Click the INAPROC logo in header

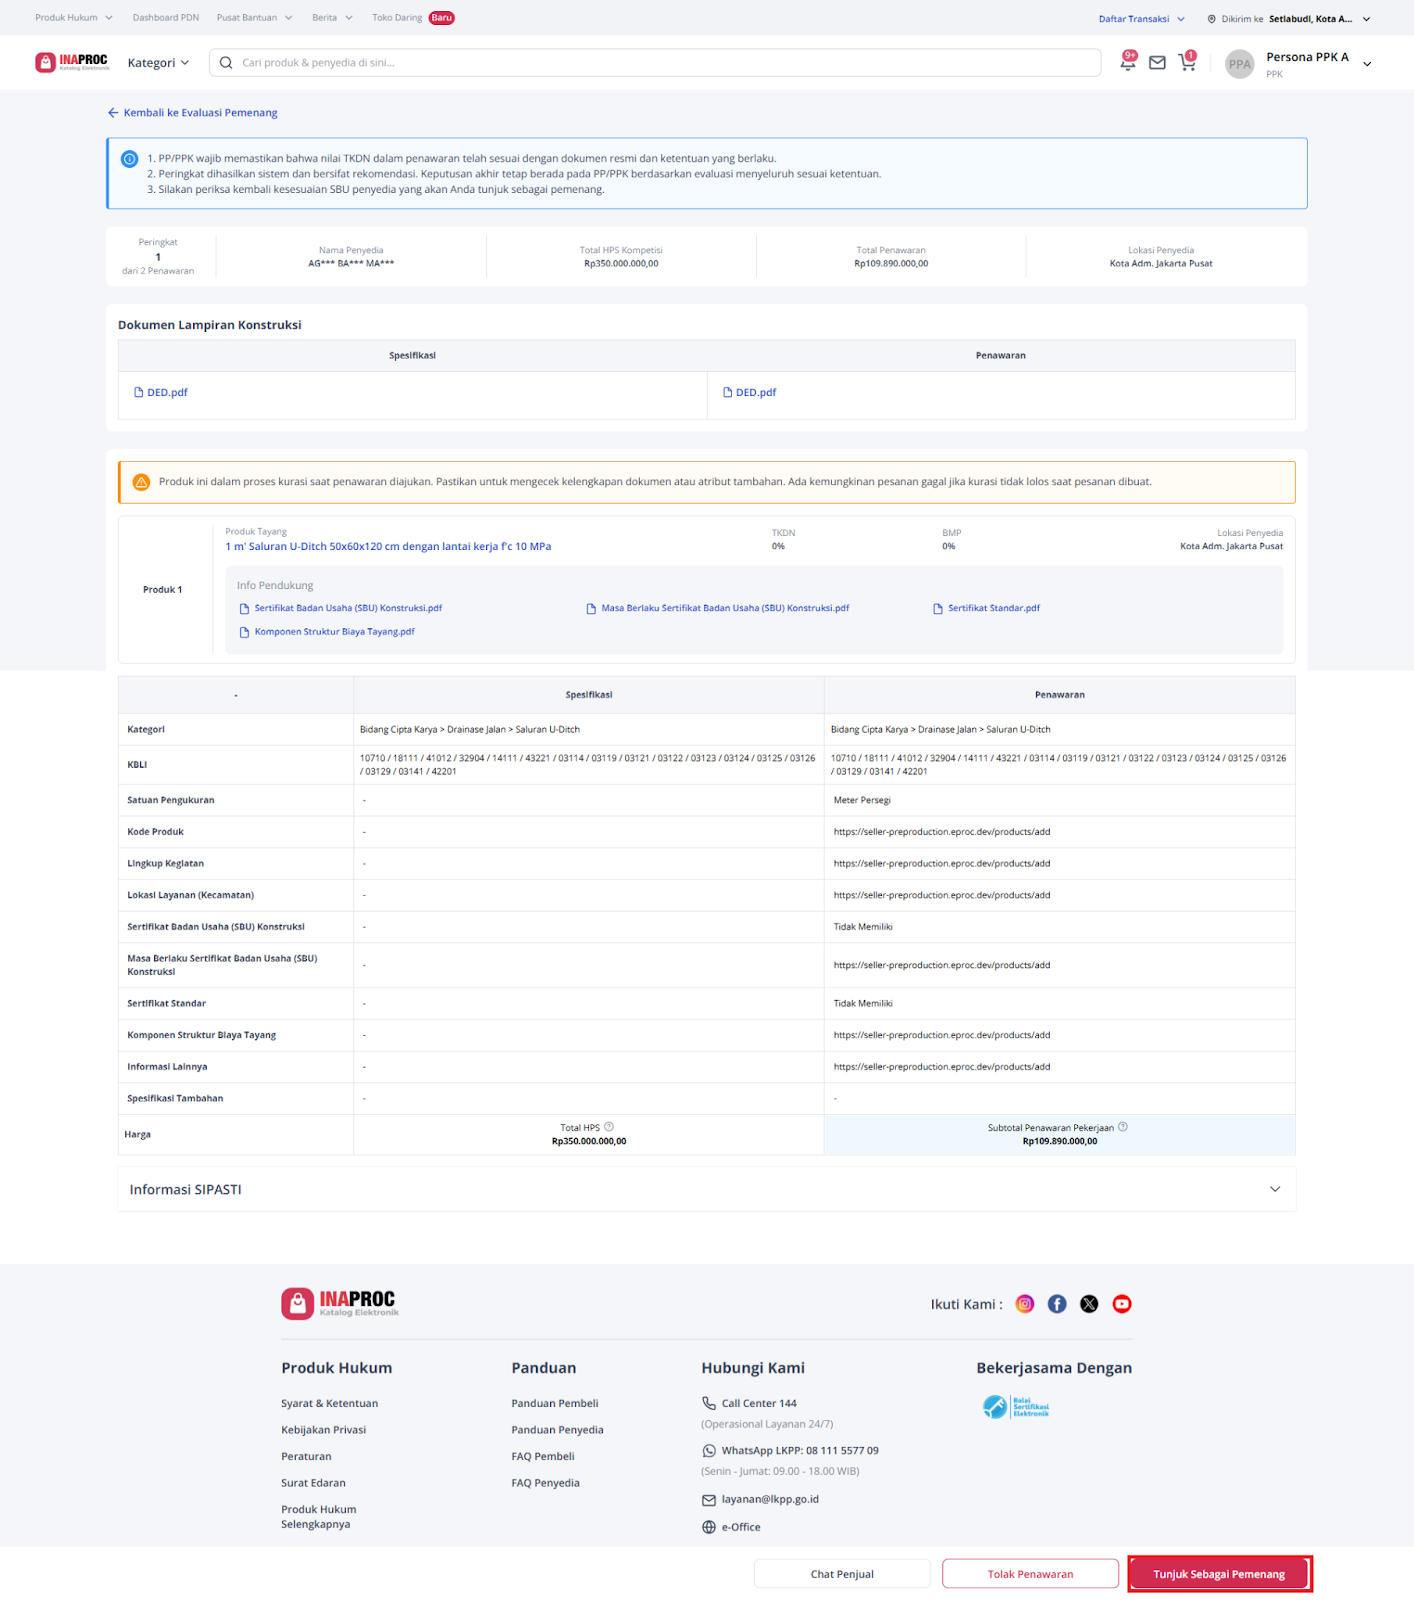coord(72,62)
